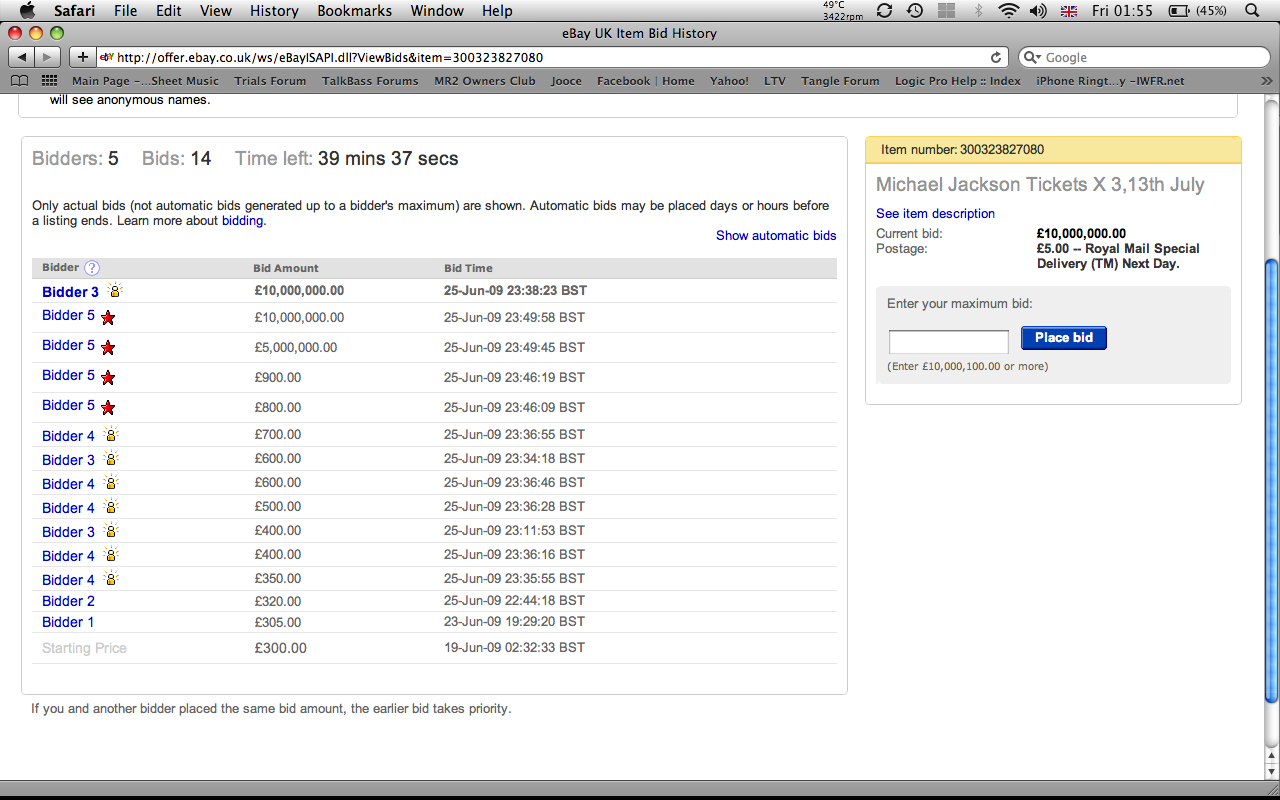
Task: Click the vertical scrollbar thumb
Action: (x=1271, y=480)
